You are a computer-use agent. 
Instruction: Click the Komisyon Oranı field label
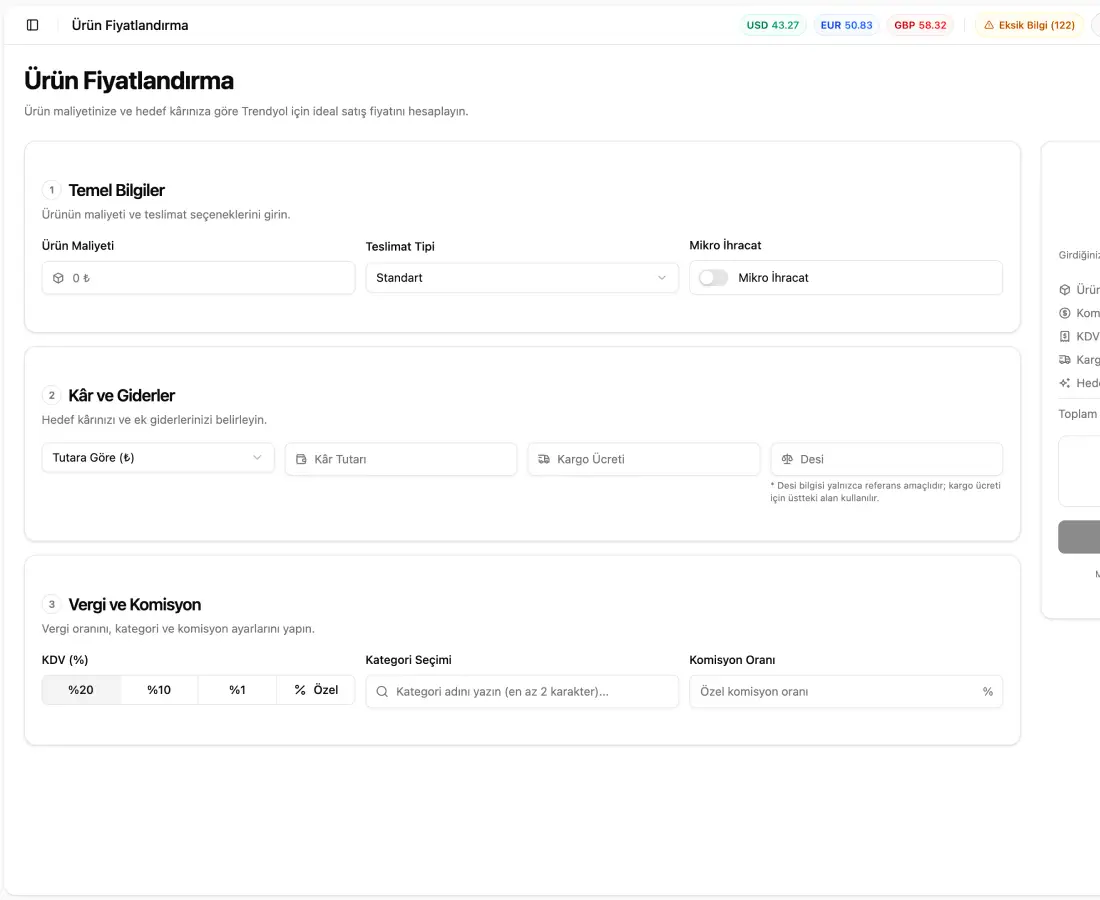point(732,660)
